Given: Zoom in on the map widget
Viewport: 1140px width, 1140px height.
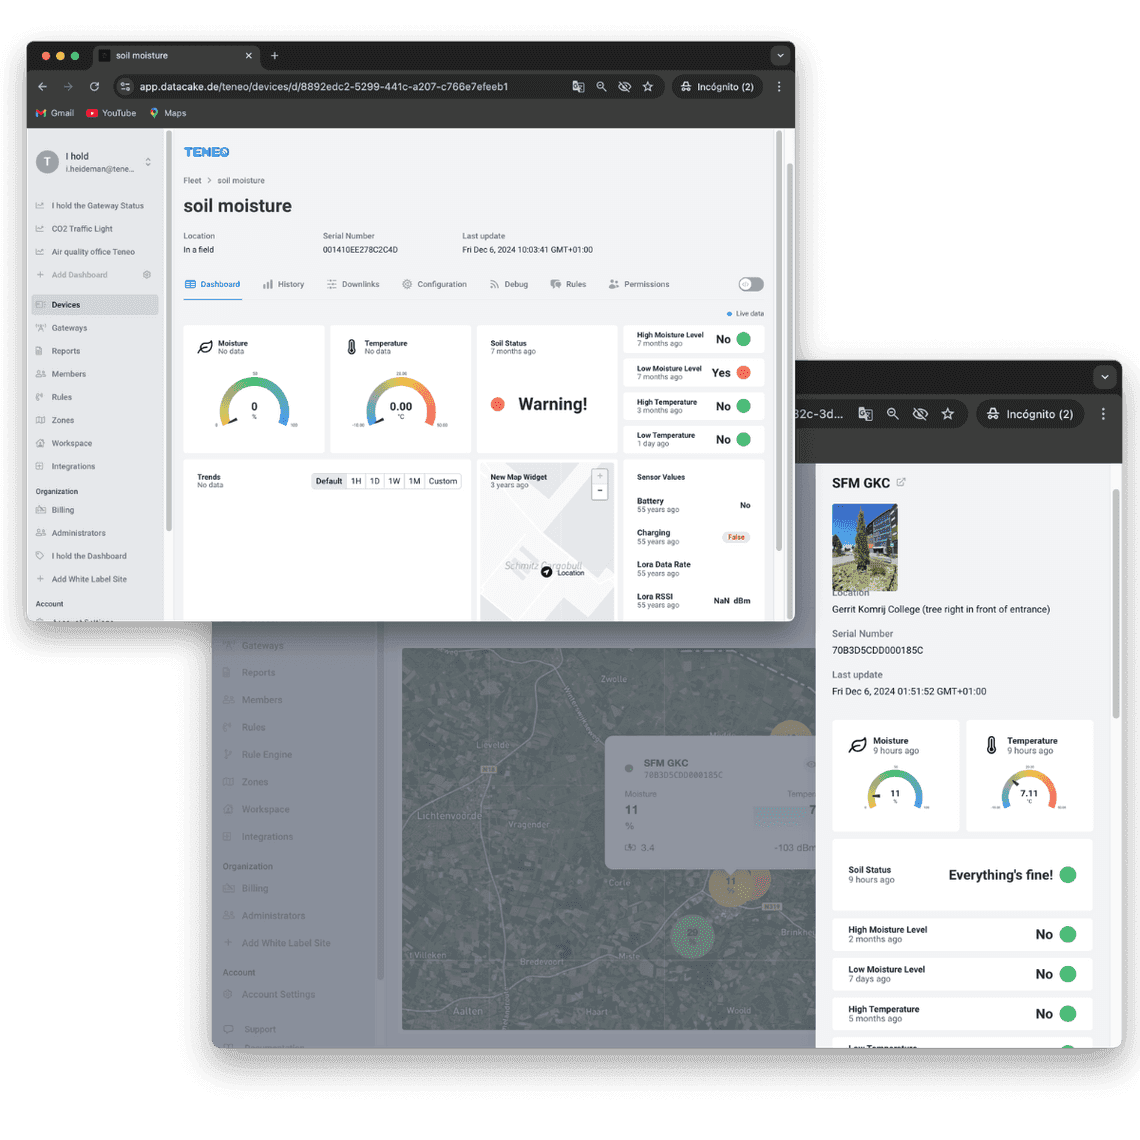Looking at the screenshot, I should coord(600,476).
